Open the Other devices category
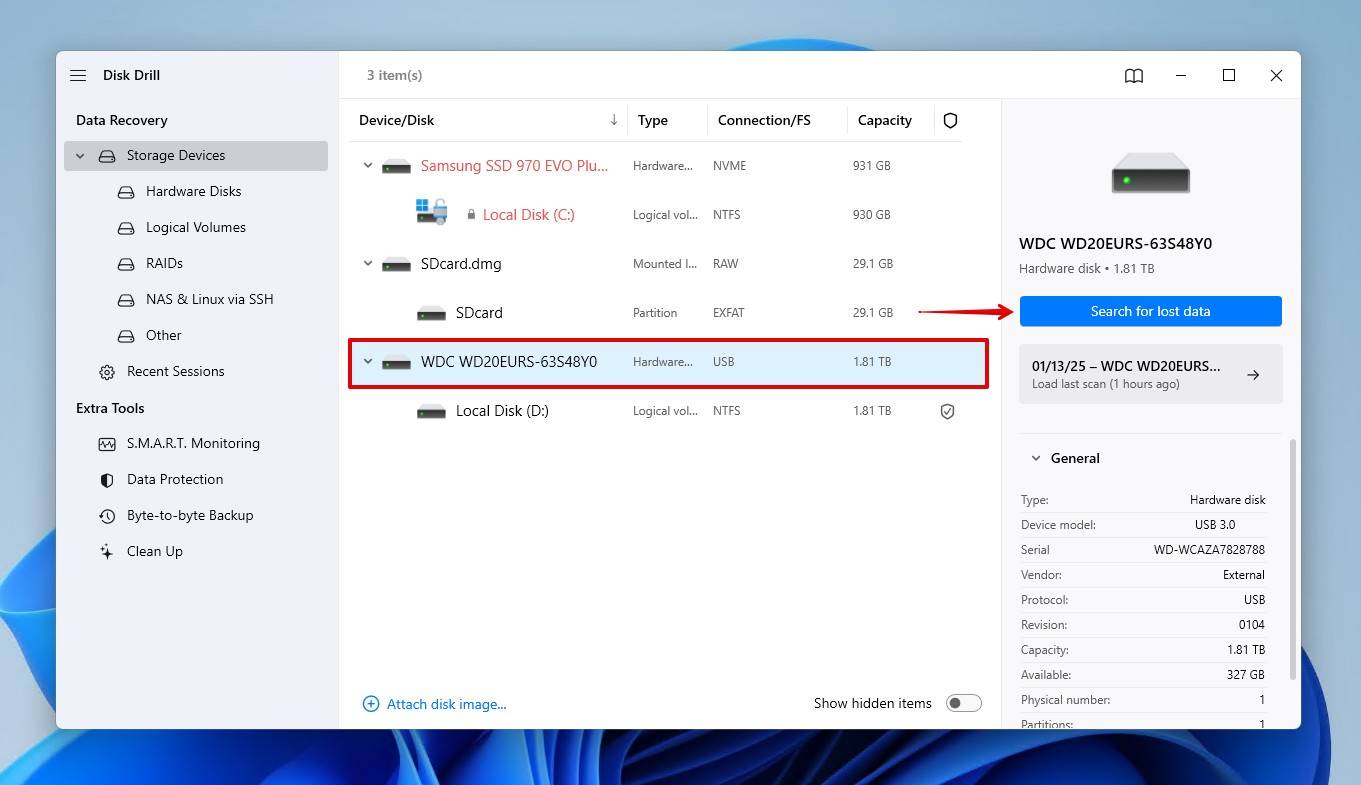 point(163,335)
